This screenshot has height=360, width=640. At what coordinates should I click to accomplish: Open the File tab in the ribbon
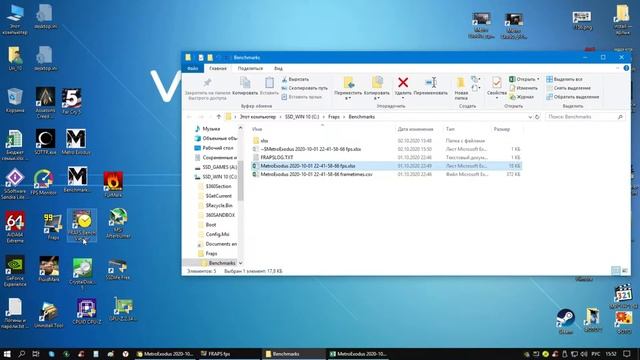coord(193,68)
